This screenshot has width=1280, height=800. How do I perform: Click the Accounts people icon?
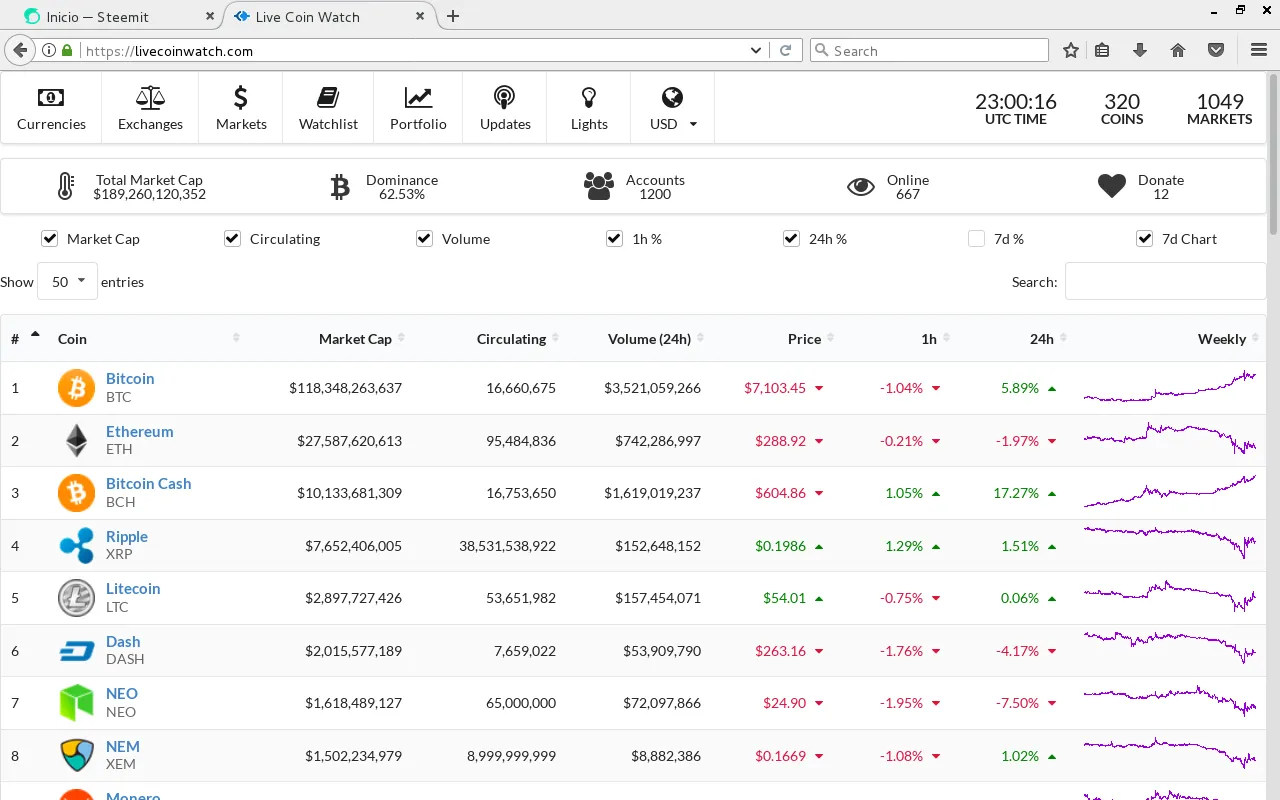[599, 186]
